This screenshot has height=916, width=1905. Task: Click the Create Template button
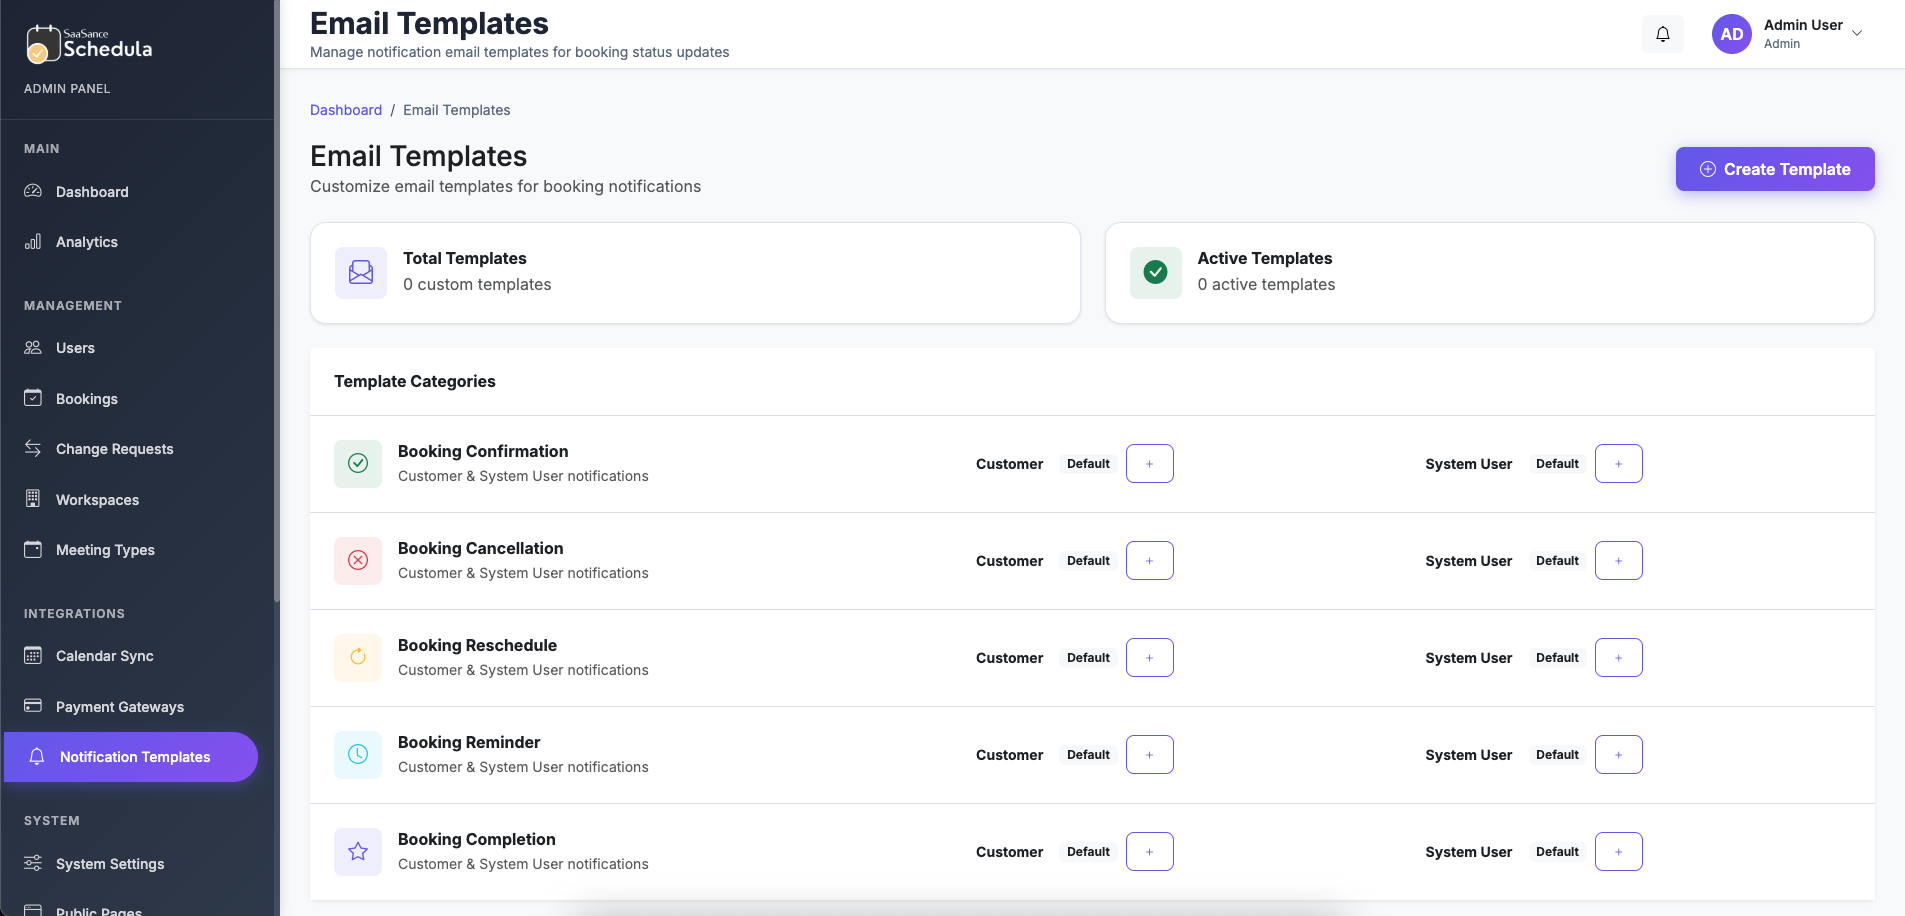1775,169
